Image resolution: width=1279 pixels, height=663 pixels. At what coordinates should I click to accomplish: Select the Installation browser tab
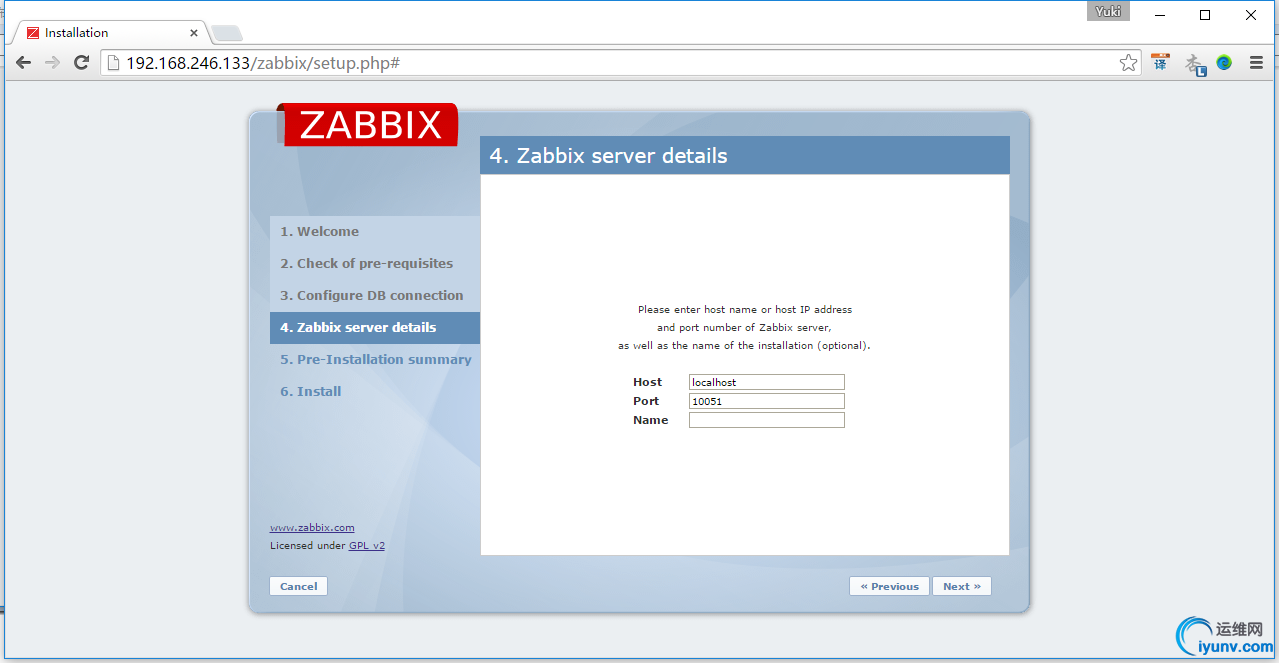pos(108,32)
